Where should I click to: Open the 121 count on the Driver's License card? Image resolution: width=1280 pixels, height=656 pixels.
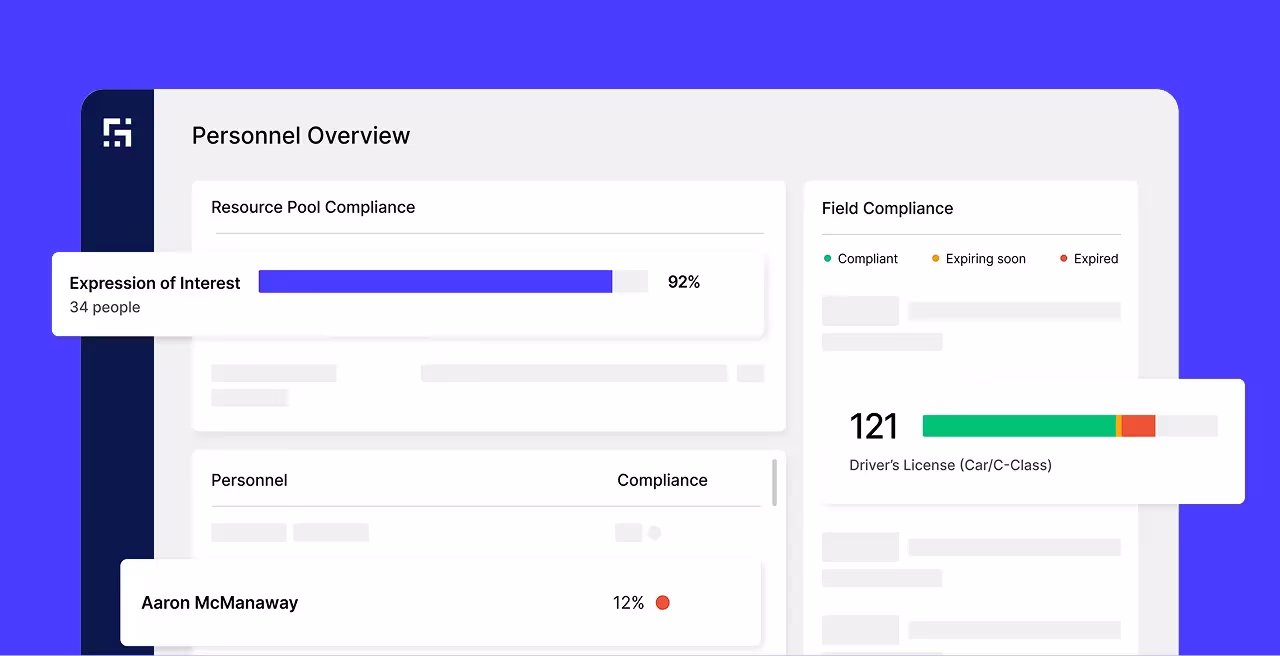point(874,426)
